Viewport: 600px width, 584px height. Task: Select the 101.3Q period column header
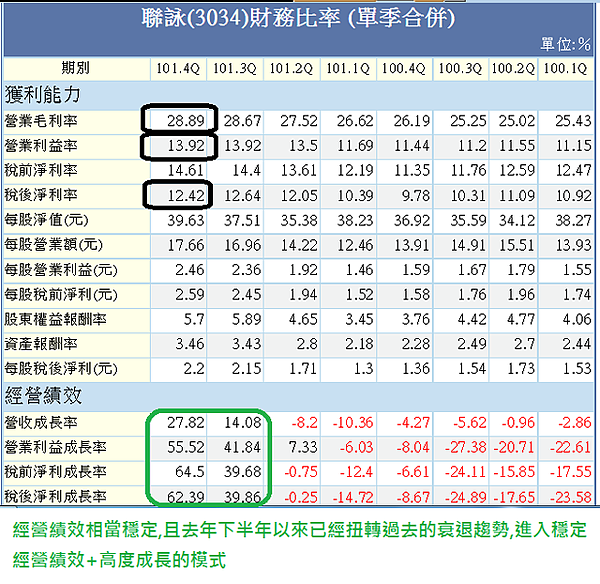(x=235, y=69)
